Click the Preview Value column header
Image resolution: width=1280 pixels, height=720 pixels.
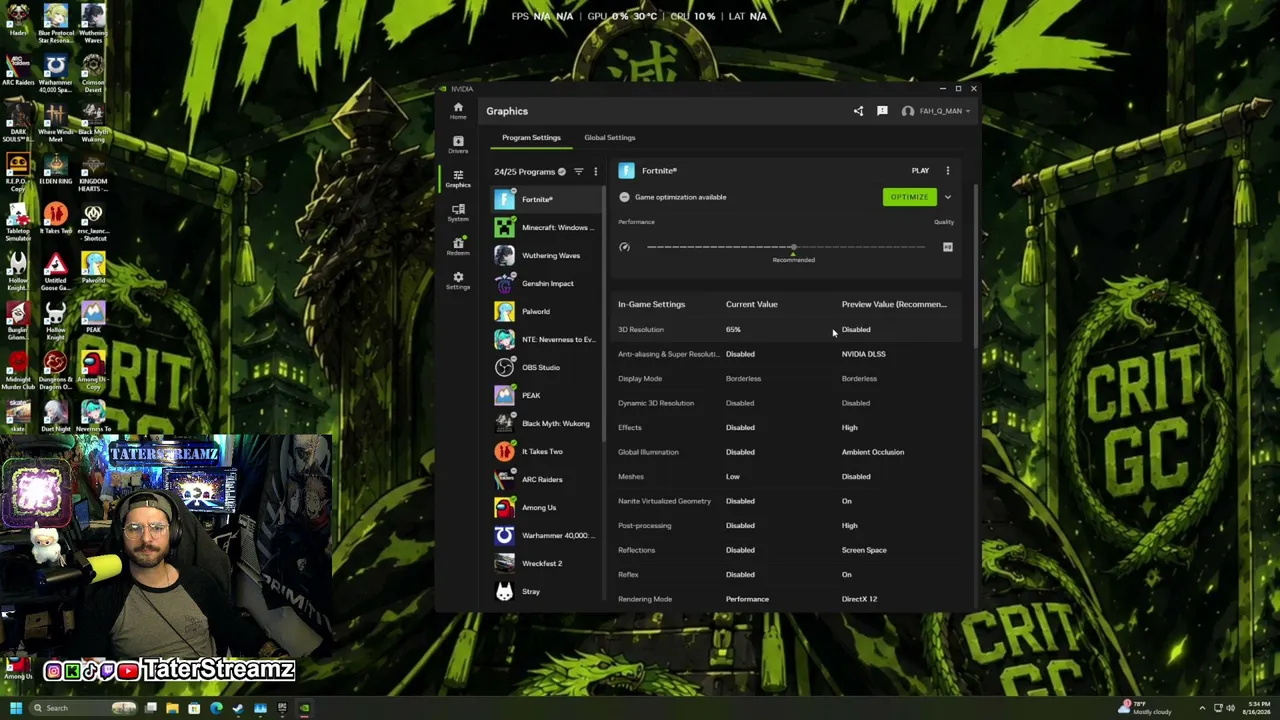pos(894,304)
